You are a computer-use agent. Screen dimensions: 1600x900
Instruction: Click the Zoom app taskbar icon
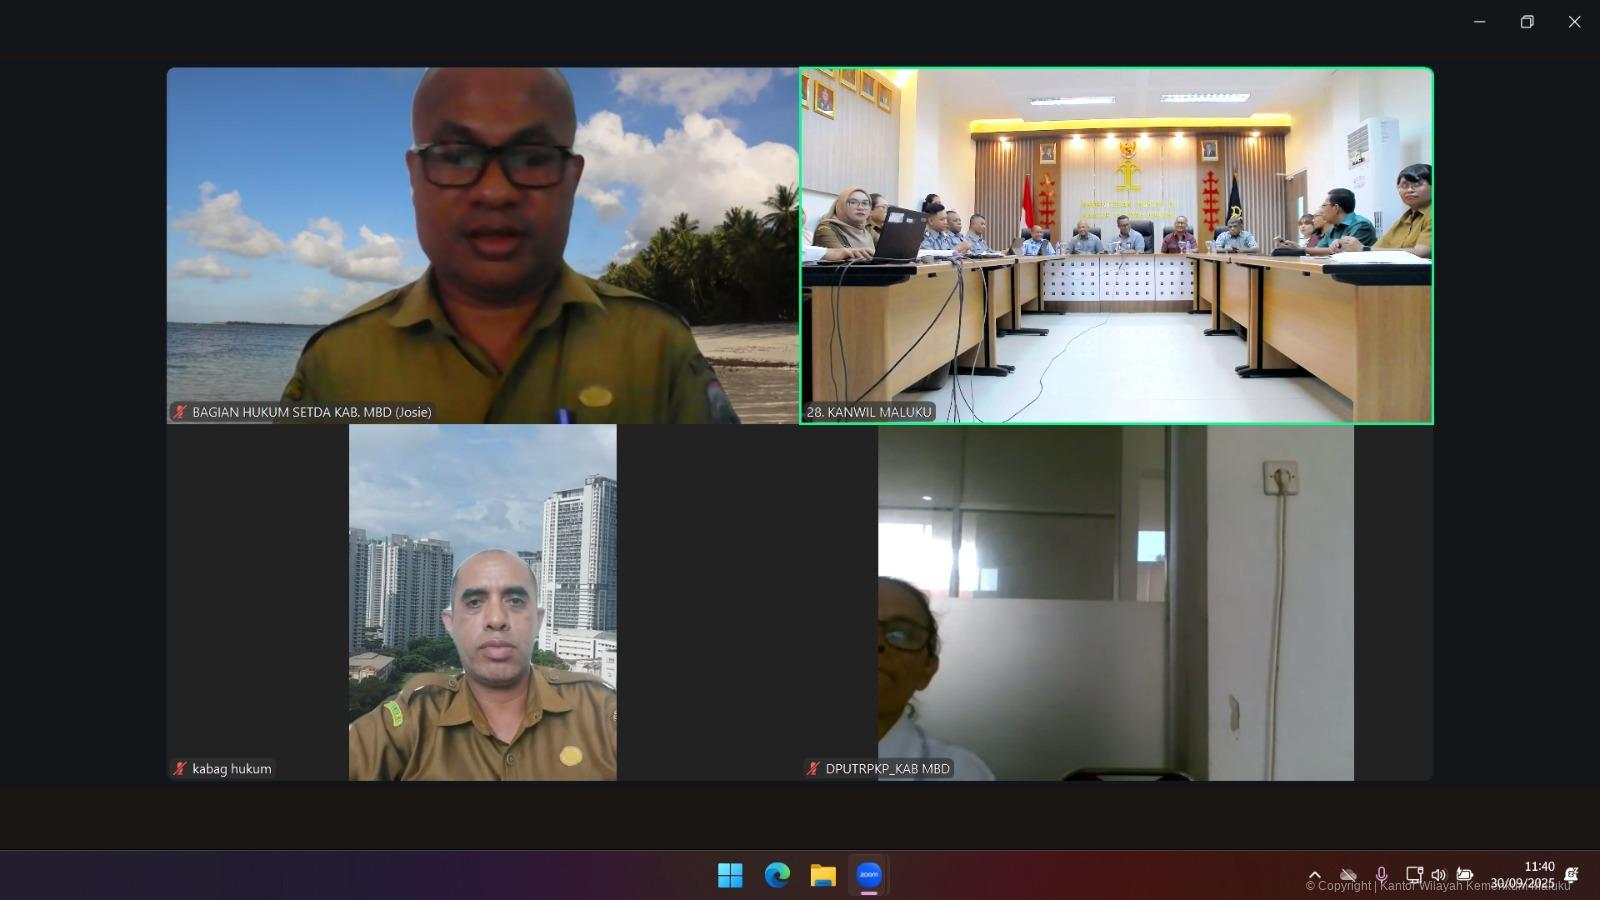869,875
